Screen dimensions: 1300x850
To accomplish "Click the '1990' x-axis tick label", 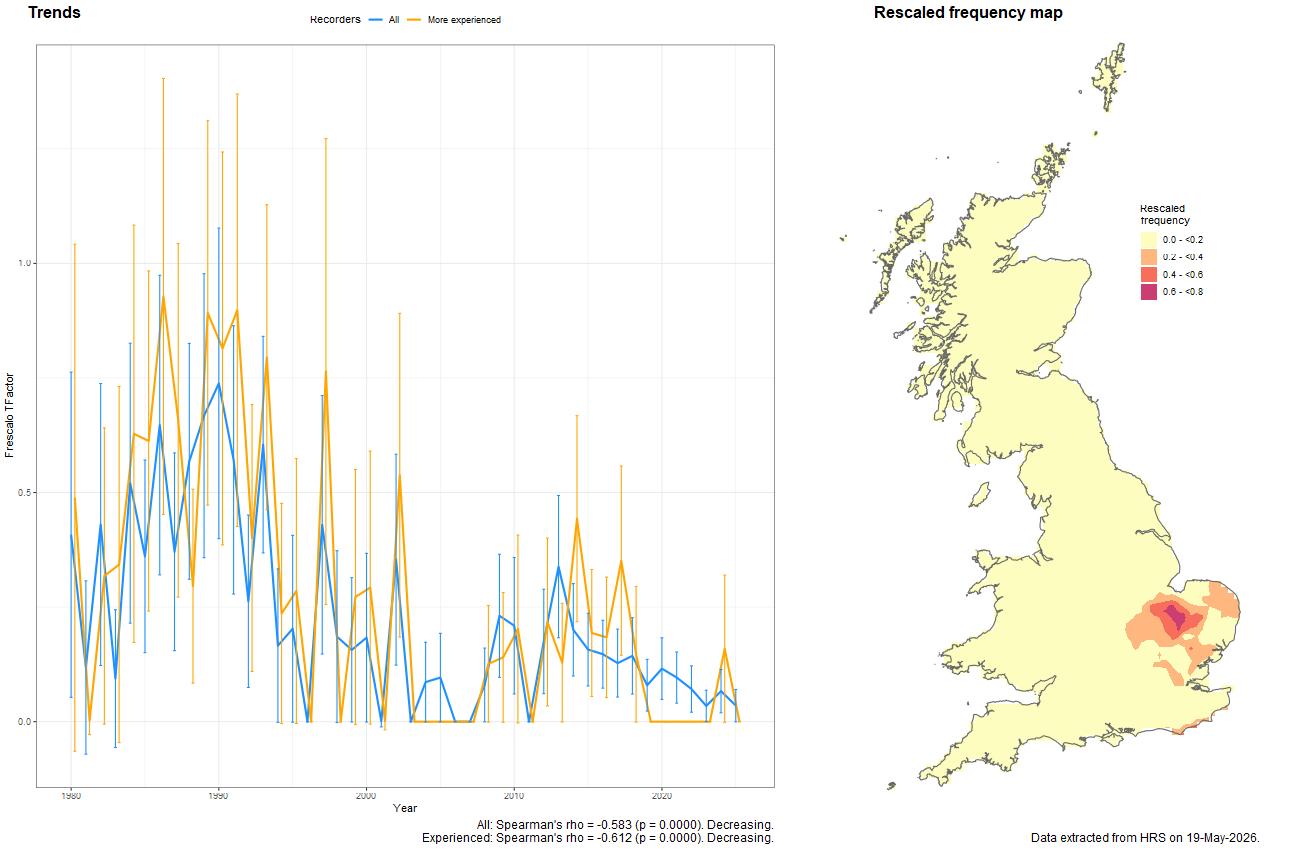I will click(x=218, y=797).
